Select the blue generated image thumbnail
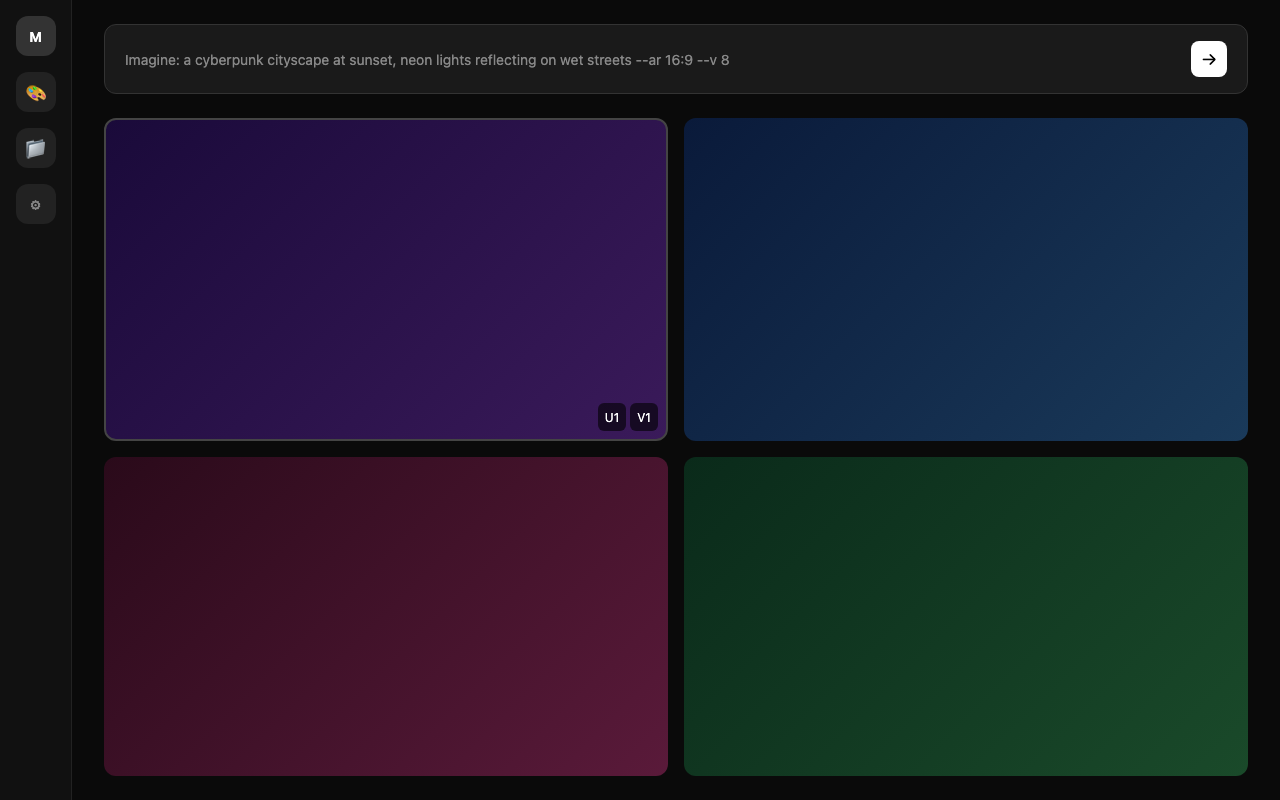 (x=965, y=279)
